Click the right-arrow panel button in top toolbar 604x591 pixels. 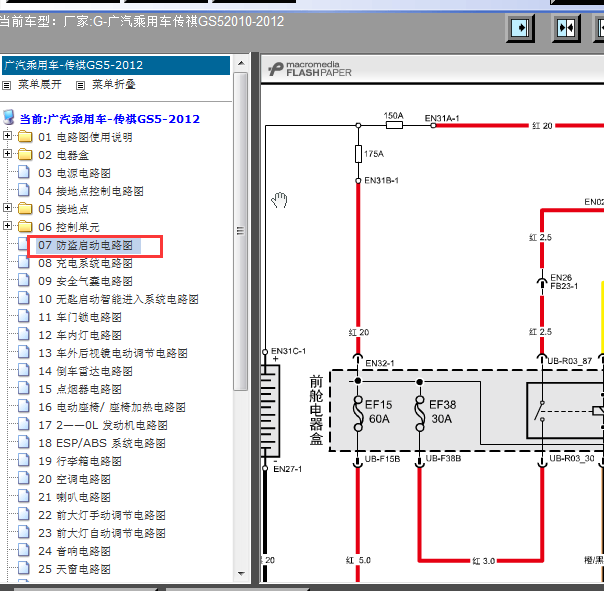[x=520, y=28]
